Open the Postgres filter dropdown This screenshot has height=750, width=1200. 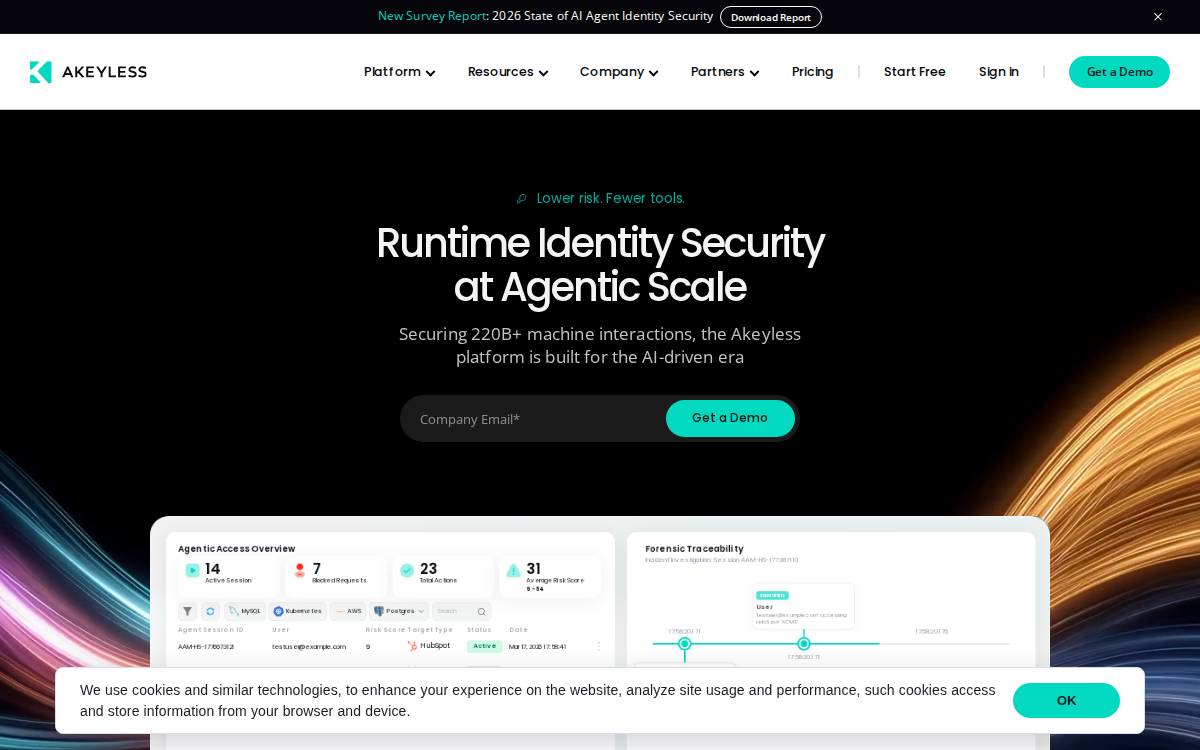(x=399, y=611)
